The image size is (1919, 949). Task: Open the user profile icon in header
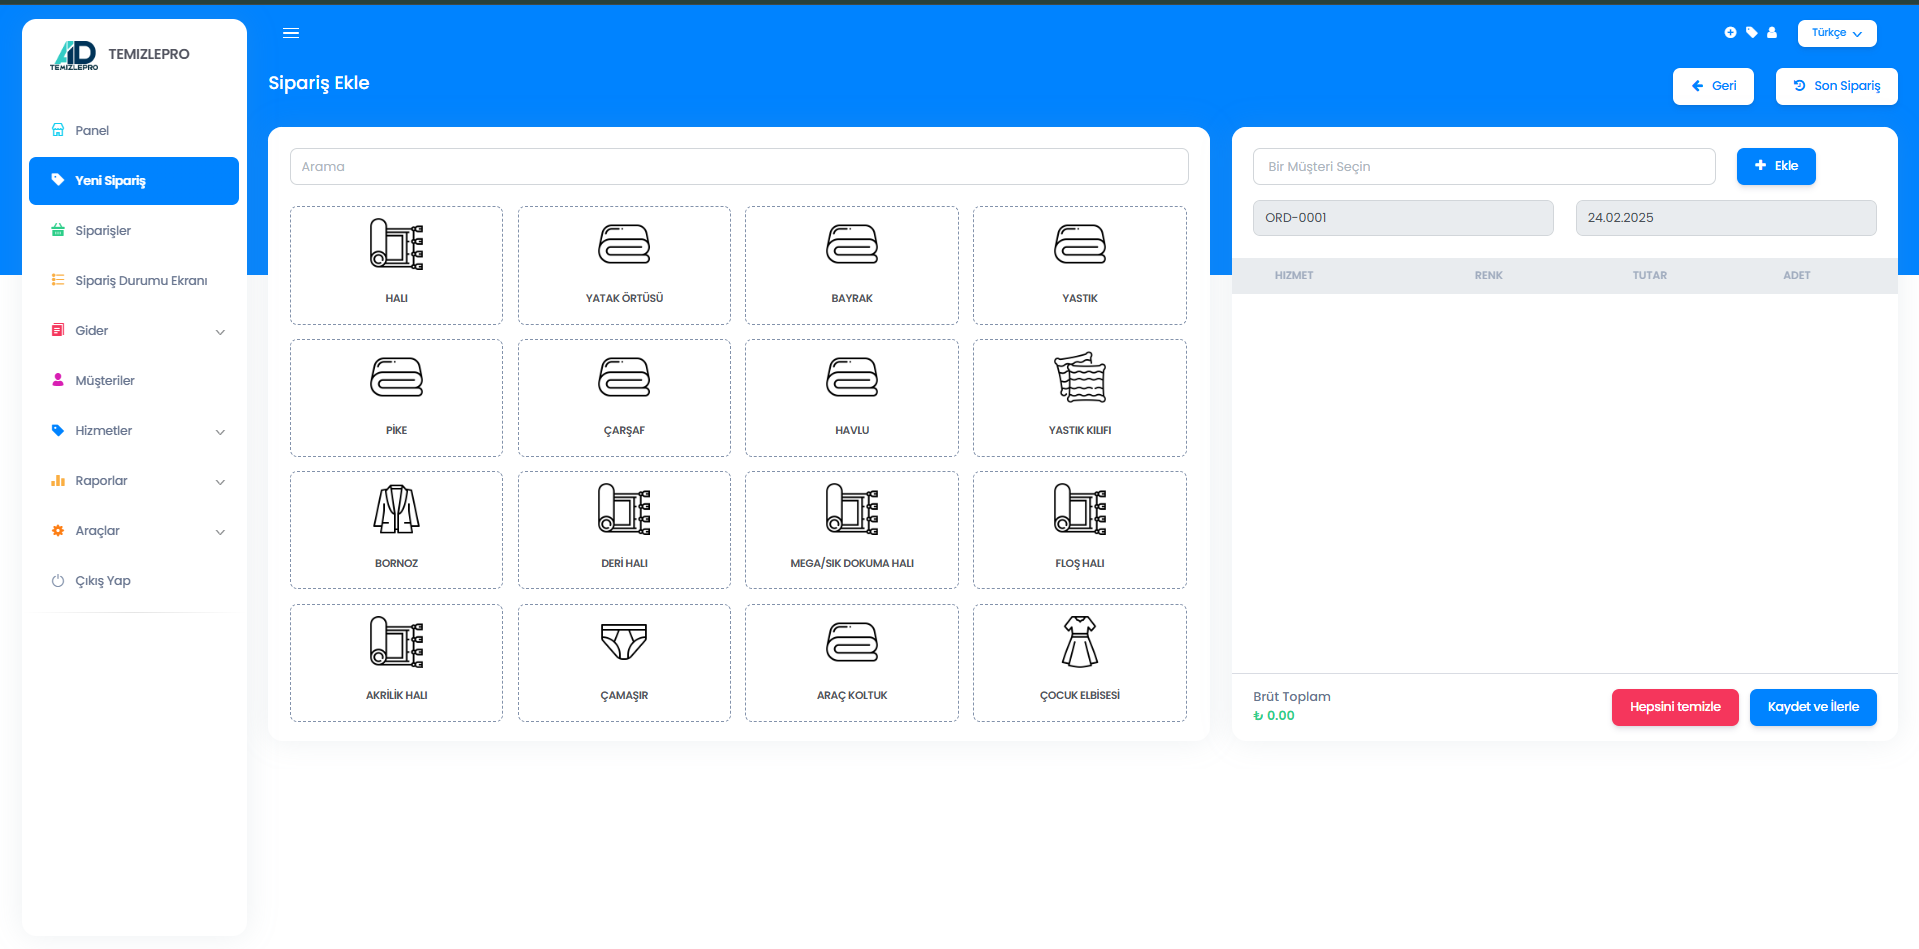pyautogui.click(x=1772, y=33)
